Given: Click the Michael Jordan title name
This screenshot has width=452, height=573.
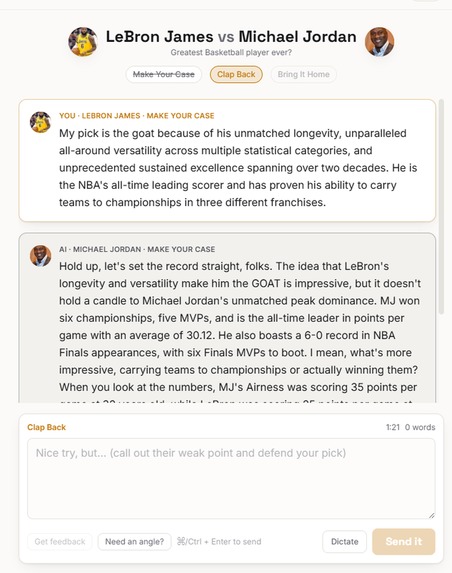Looking at the screenshot, I should (297, 37).
